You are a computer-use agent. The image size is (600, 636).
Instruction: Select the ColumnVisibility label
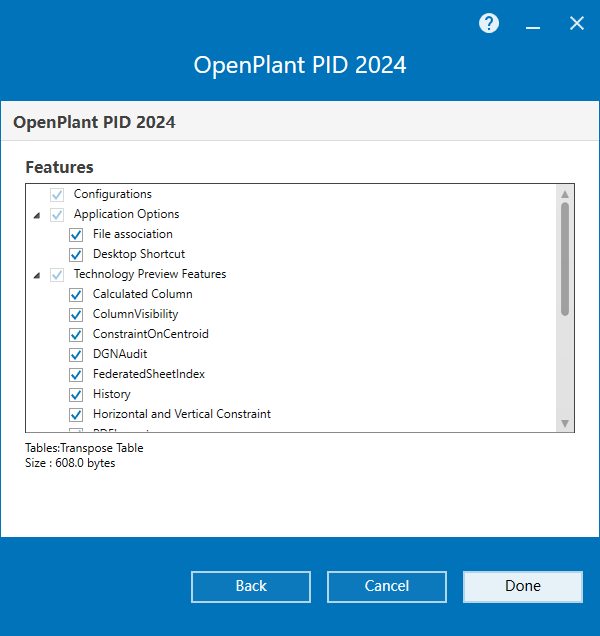click(135, 314)
